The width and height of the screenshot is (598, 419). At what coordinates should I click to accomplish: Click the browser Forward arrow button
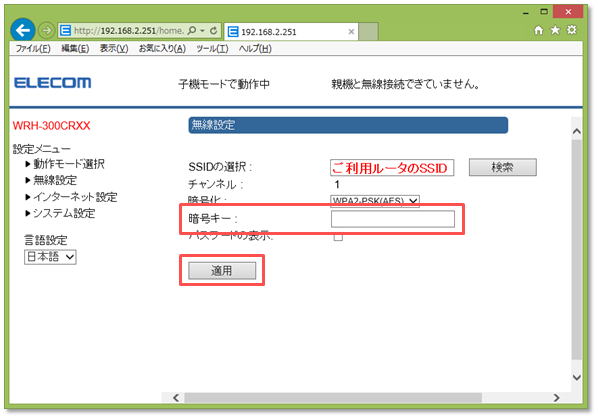click(x=47, y=30)
